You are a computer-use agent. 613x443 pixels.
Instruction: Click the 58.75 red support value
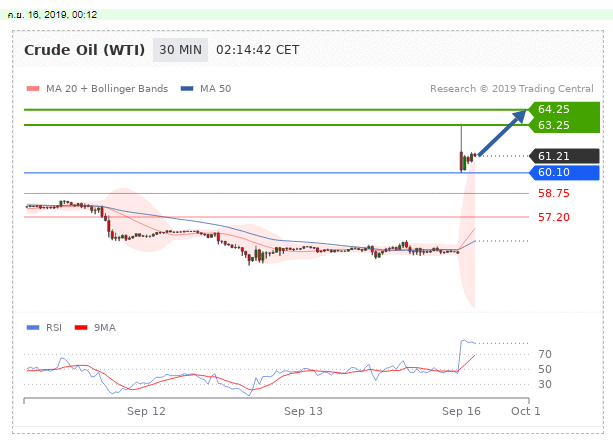point(554,193)
